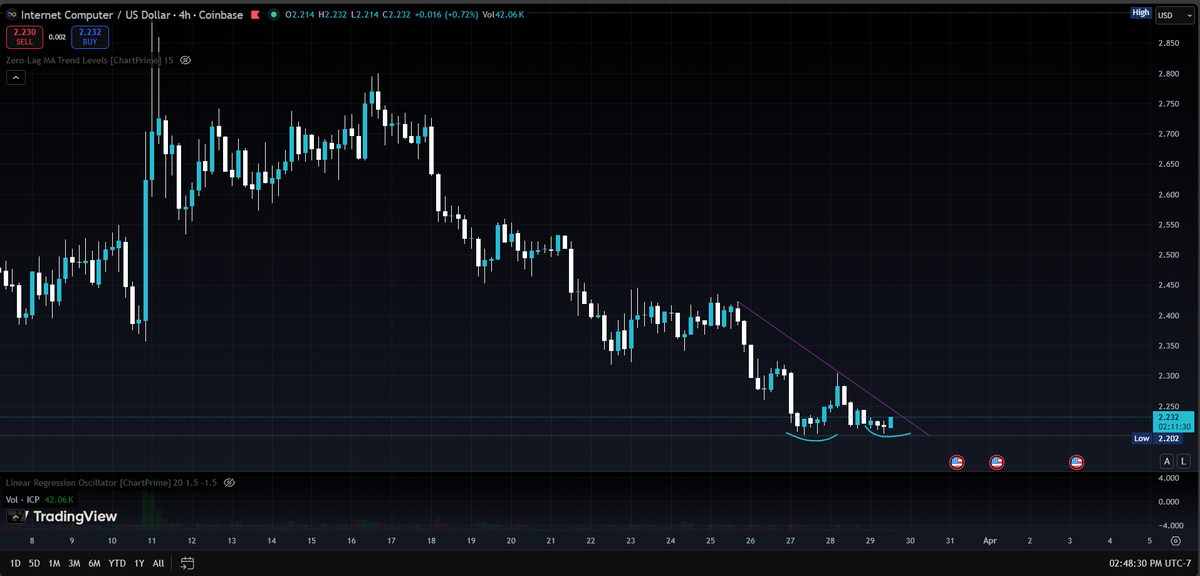The image size is (1200, 576).
Task: Toggle log scale with the L button
Action: click(x=1183, y=461)
